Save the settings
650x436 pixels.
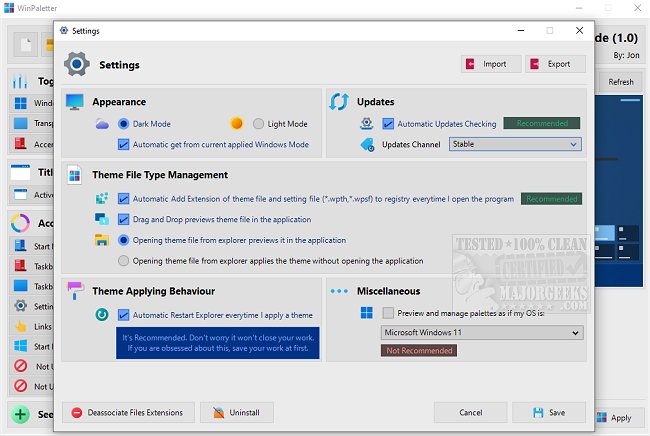(549, 412)
